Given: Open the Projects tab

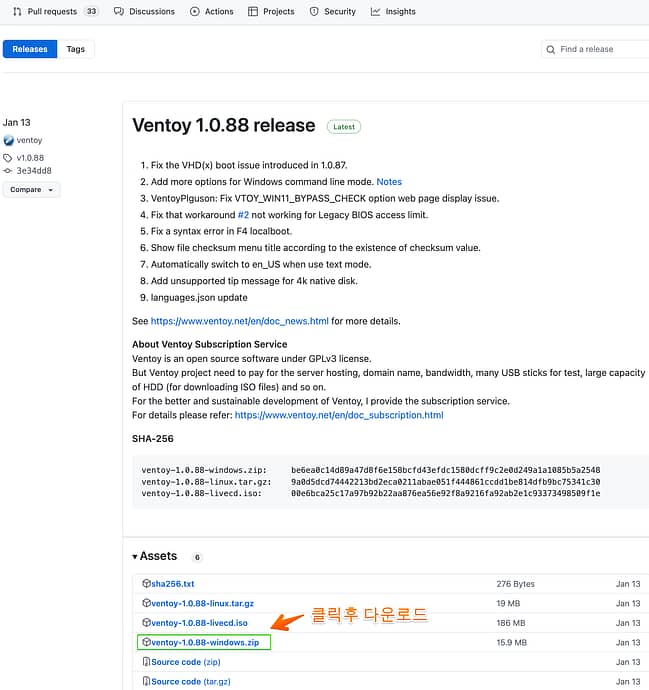Looking at the screenshot, I should click(x=271, y=11).
